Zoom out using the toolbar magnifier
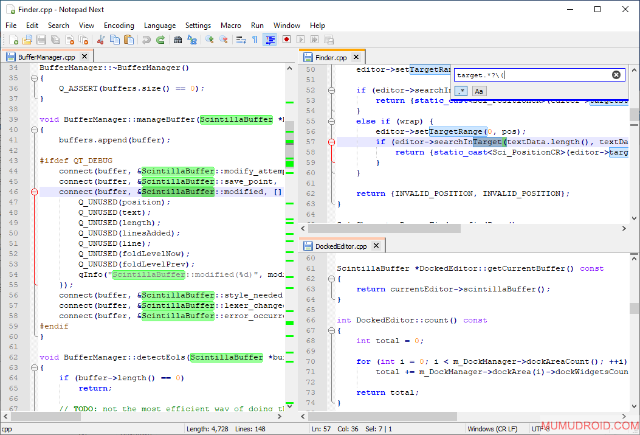The width and height of the screenshot is (640, 435). coord(223,40)
